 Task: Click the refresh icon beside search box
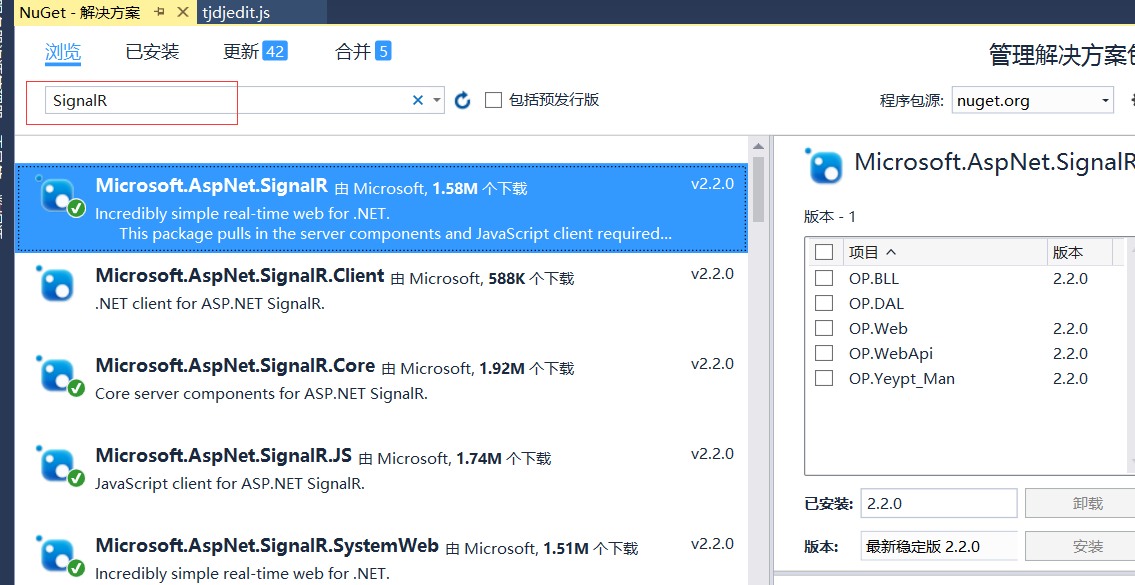463,101
